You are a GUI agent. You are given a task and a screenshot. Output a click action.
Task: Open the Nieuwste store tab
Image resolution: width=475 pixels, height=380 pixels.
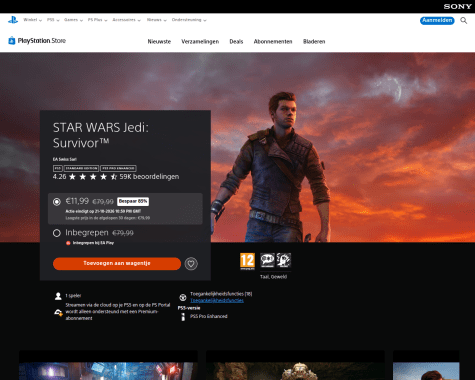click(159, 42)
